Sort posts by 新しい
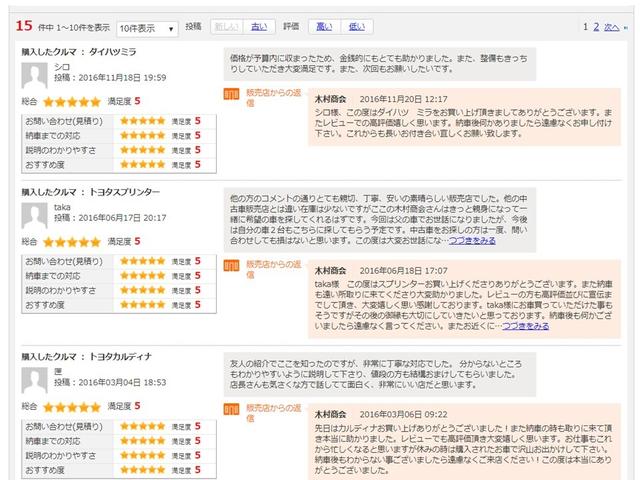 [x=227, y=27]
